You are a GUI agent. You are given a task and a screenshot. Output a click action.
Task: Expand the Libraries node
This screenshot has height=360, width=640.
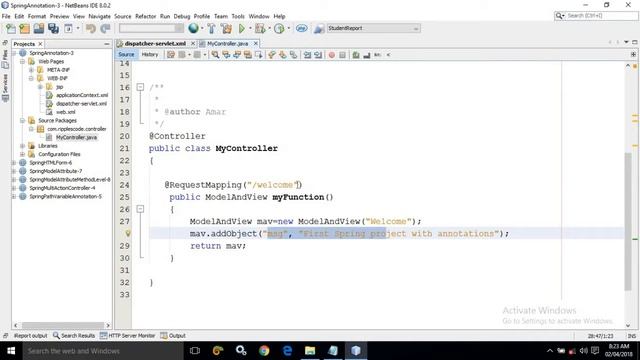point(23,146)
